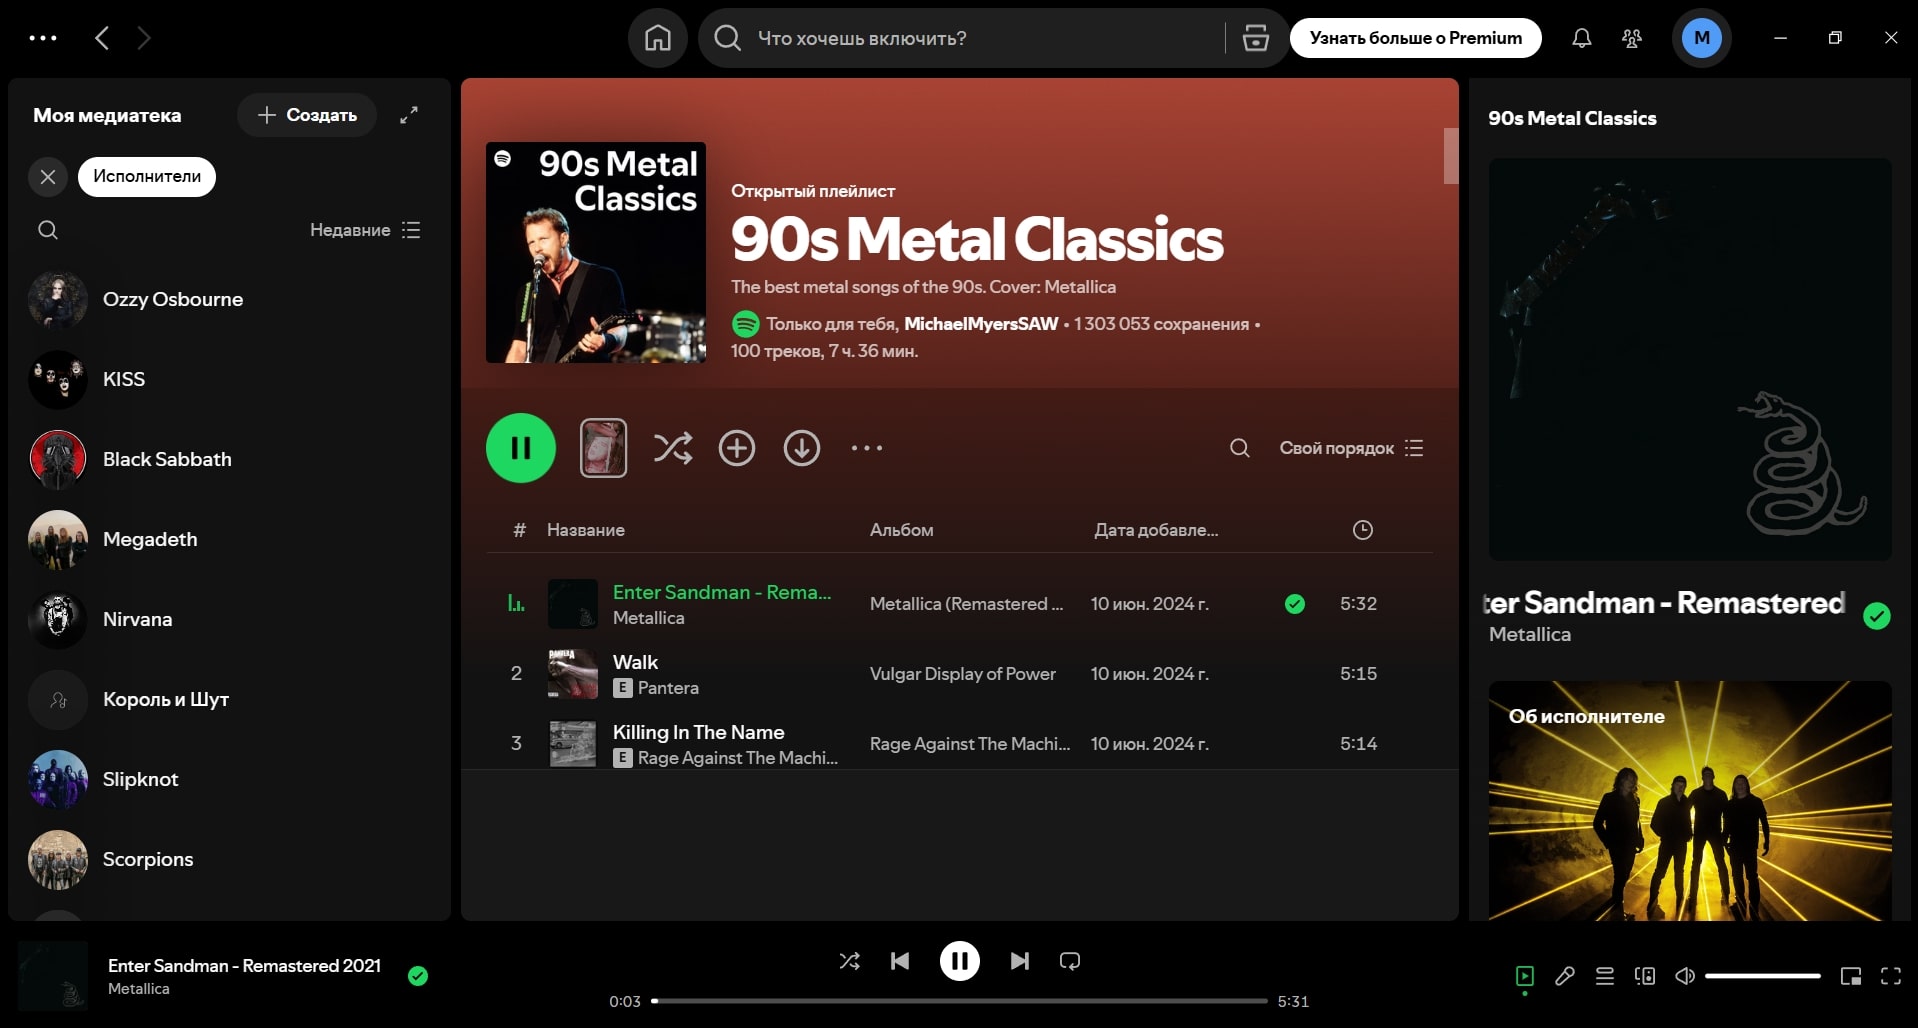The image size is (1918, 1028).
Task: Skip to previous track
Action: (899, 961)
